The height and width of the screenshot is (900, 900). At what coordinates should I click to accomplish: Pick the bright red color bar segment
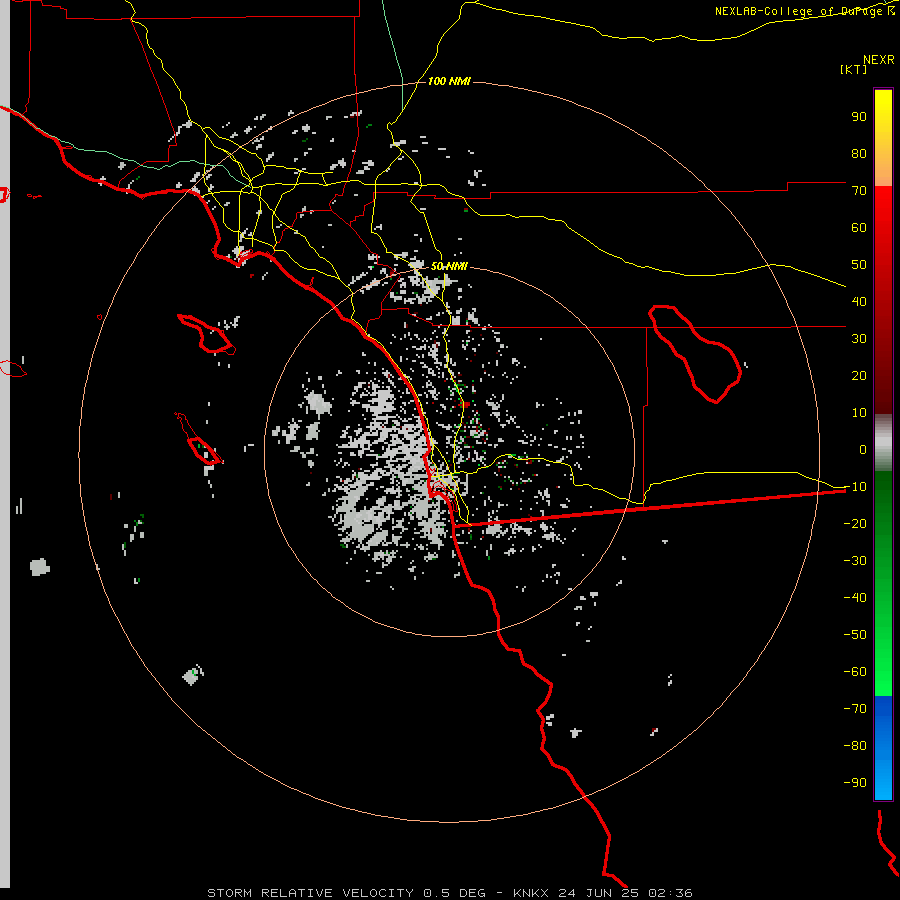coord(883,215)
